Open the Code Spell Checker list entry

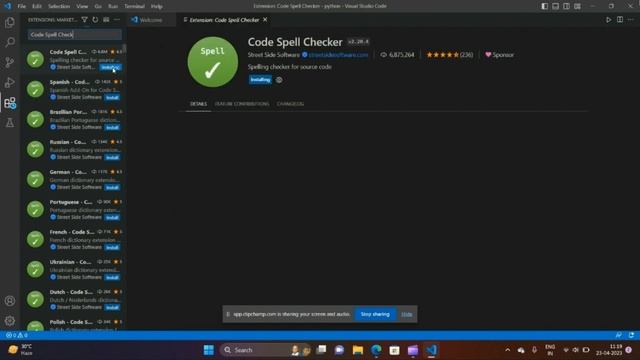pos(73,59)
